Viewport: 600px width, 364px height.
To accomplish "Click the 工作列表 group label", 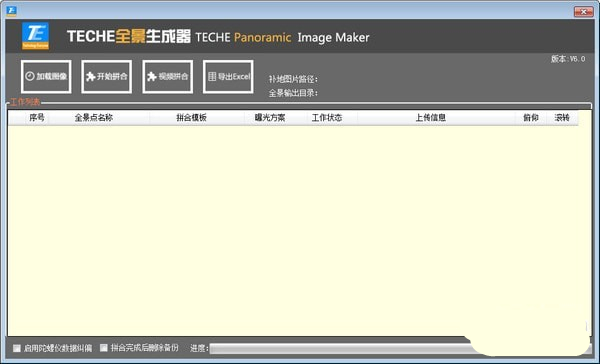I will tap(25, 102).
